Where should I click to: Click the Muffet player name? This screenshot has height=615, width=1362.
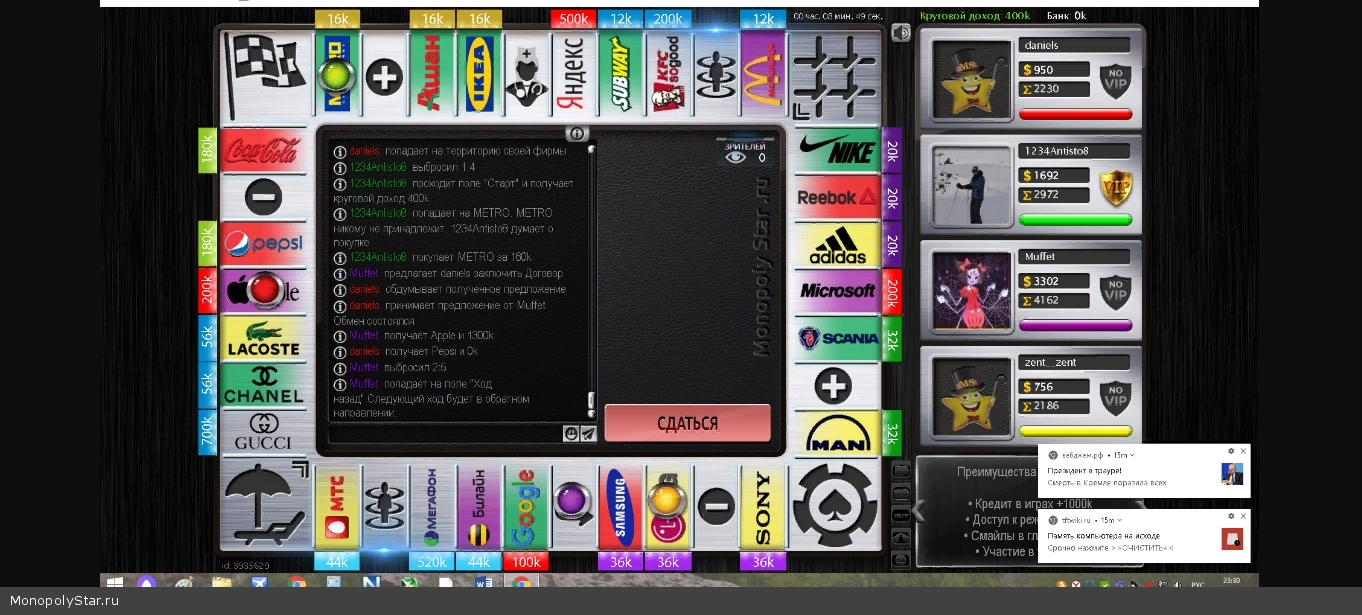(1040, 257)
